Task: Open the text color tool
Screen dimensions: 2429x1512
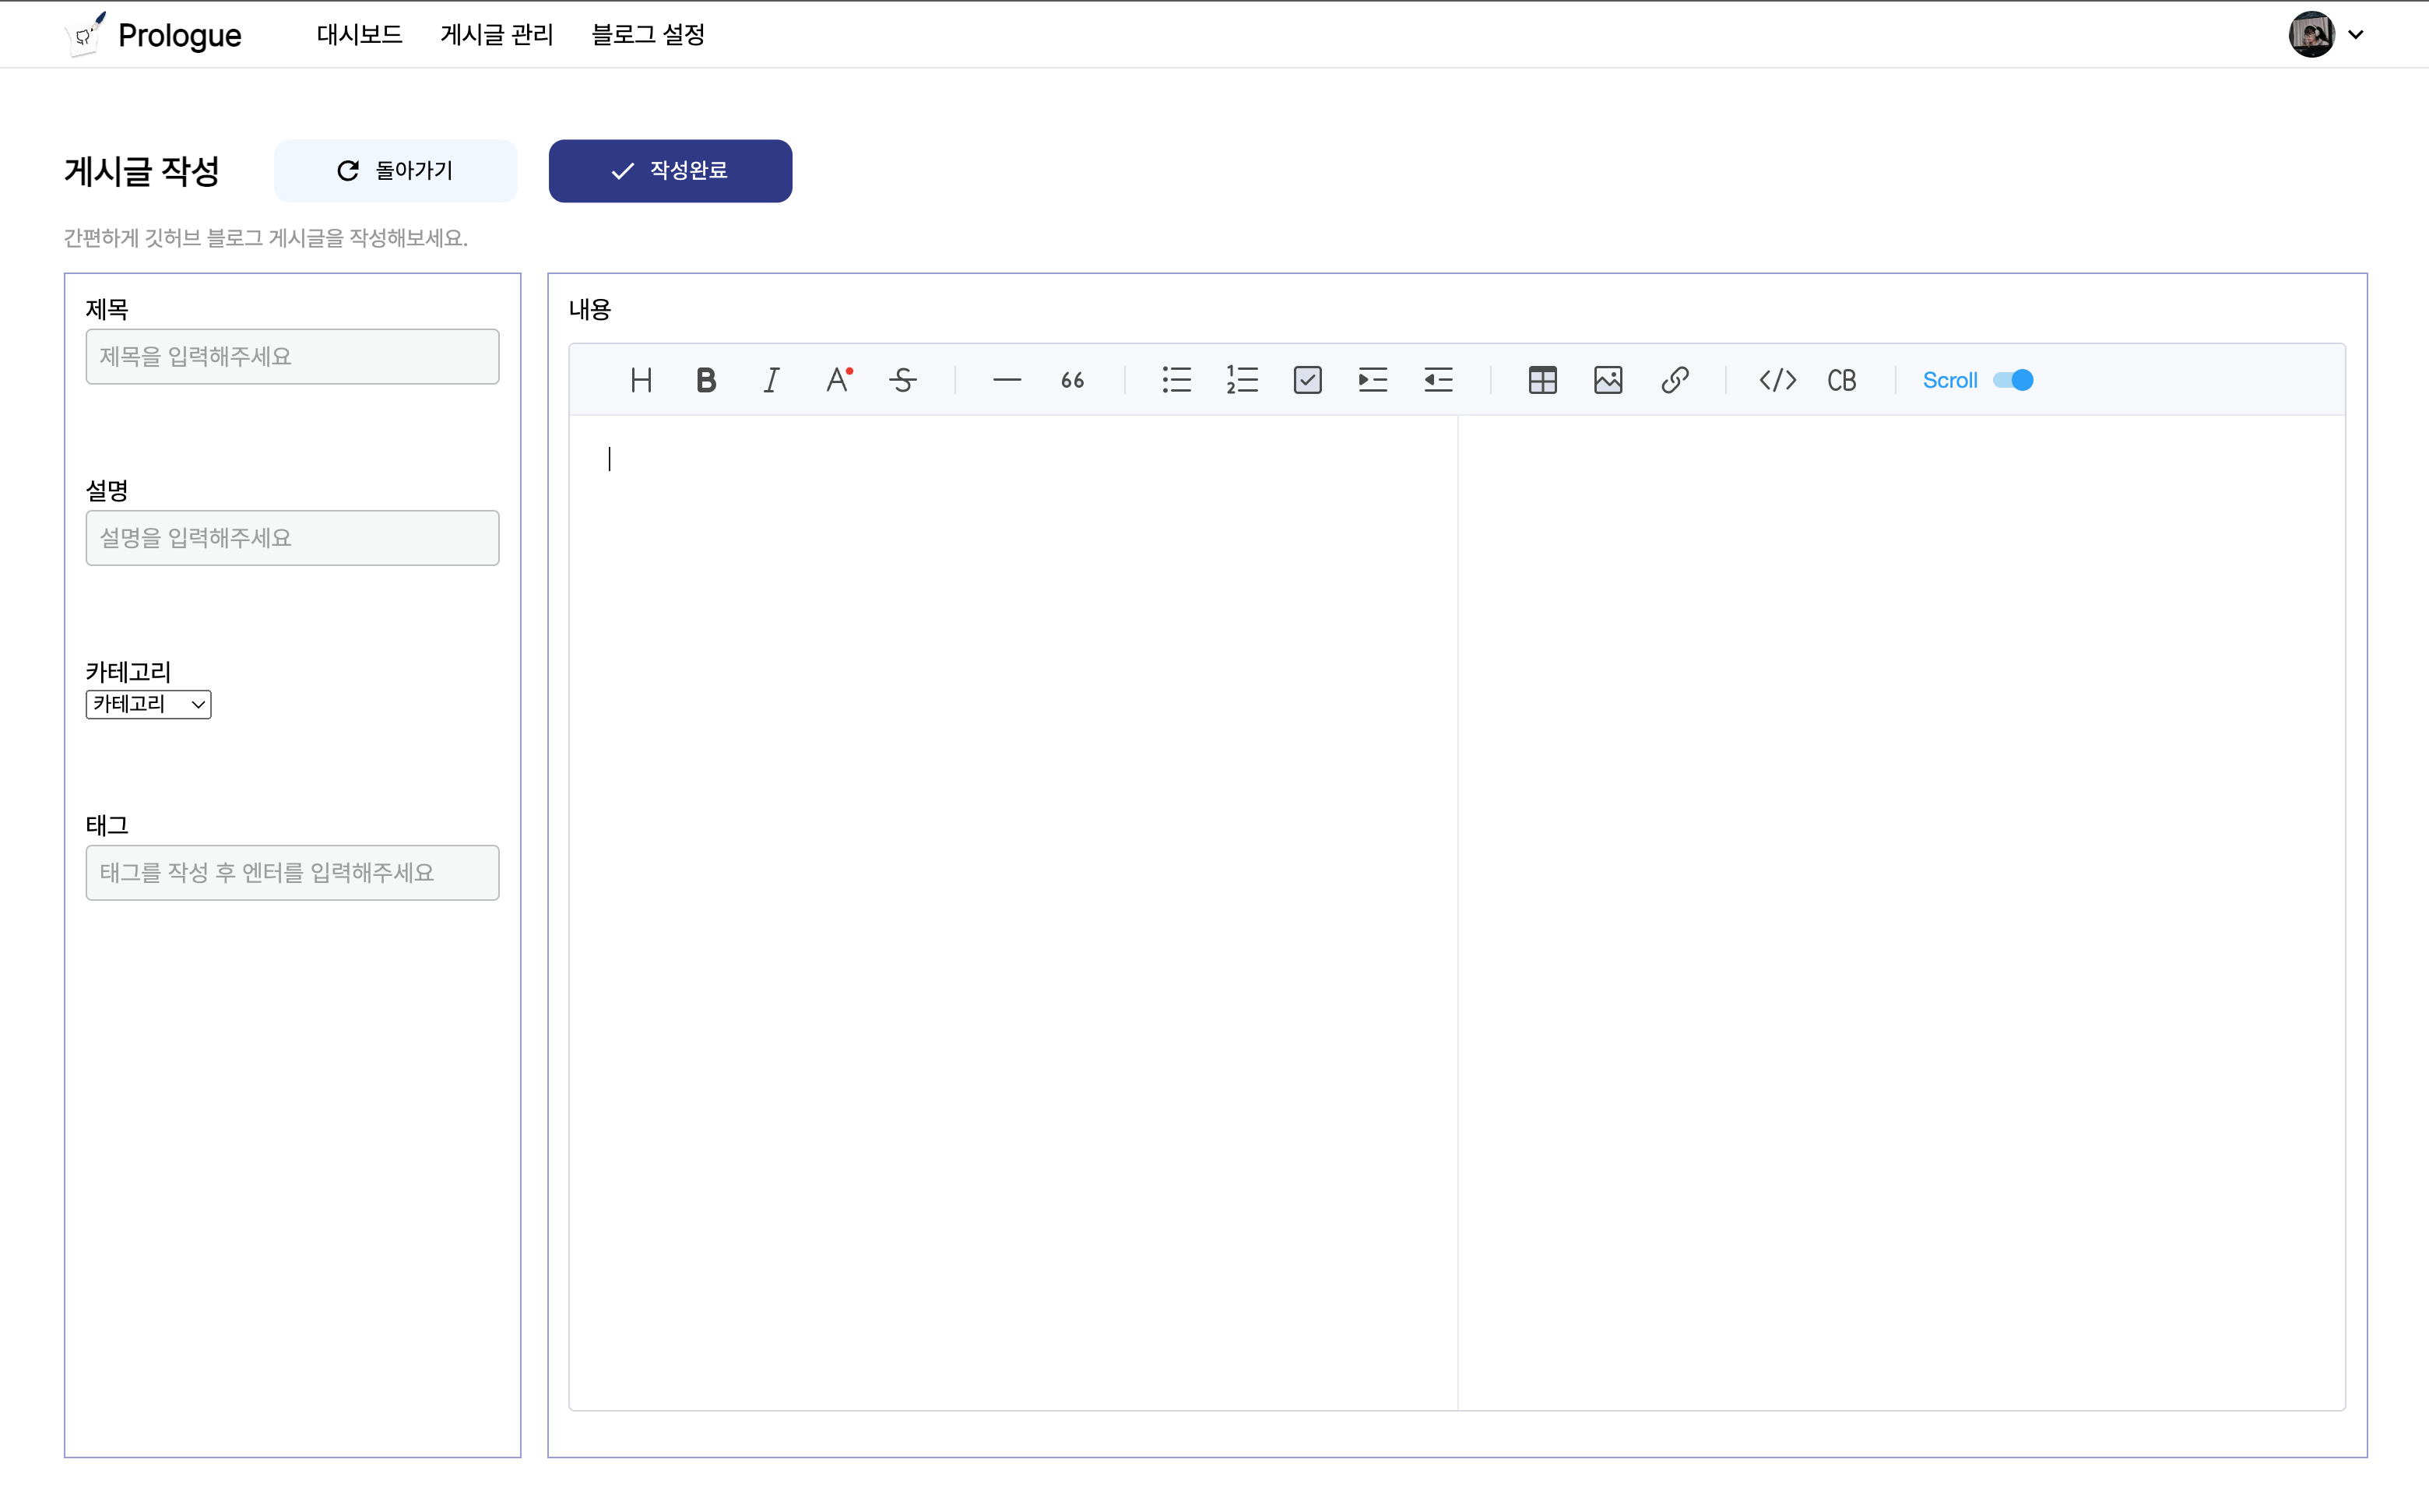Action: tap(838, 380)
